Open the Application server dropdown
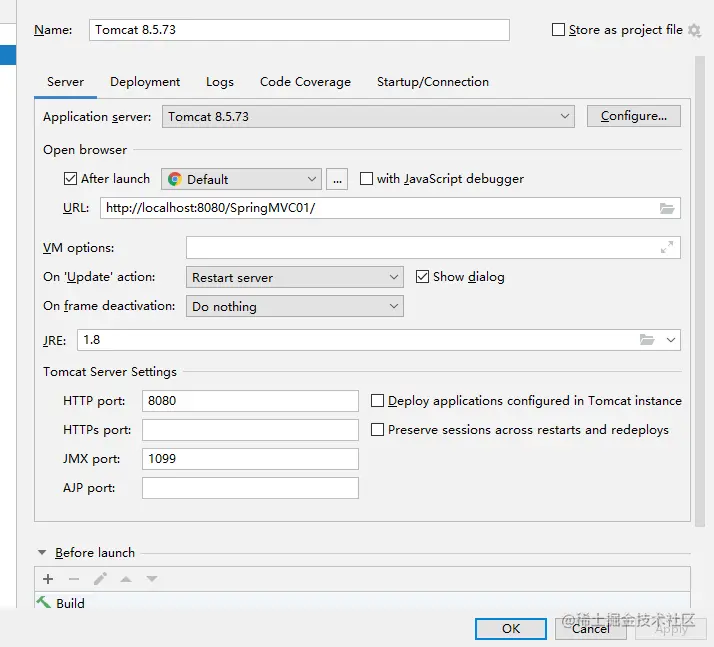 pos(368,117)
